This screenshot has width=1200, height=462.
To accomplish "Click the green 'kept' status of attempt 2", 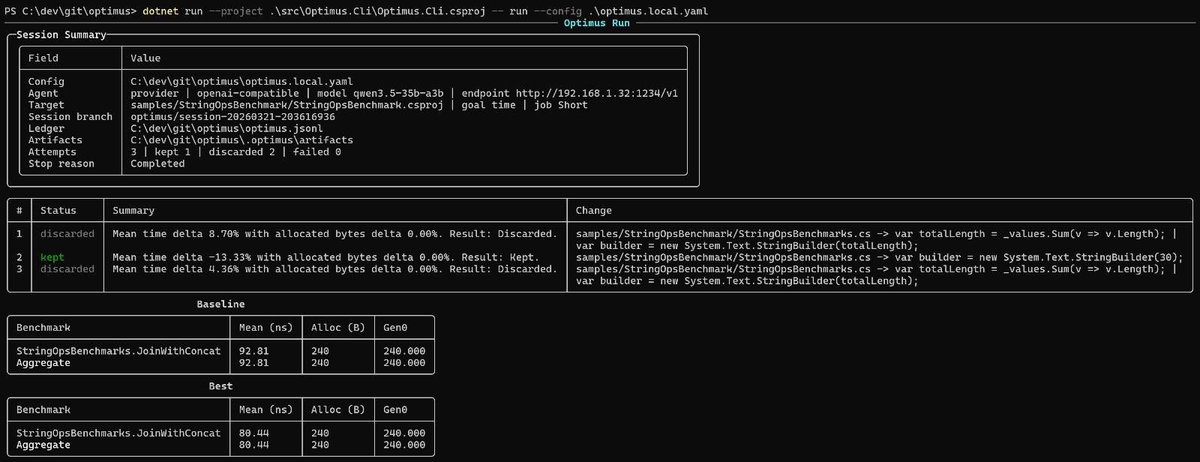I will tap(52, 258).
